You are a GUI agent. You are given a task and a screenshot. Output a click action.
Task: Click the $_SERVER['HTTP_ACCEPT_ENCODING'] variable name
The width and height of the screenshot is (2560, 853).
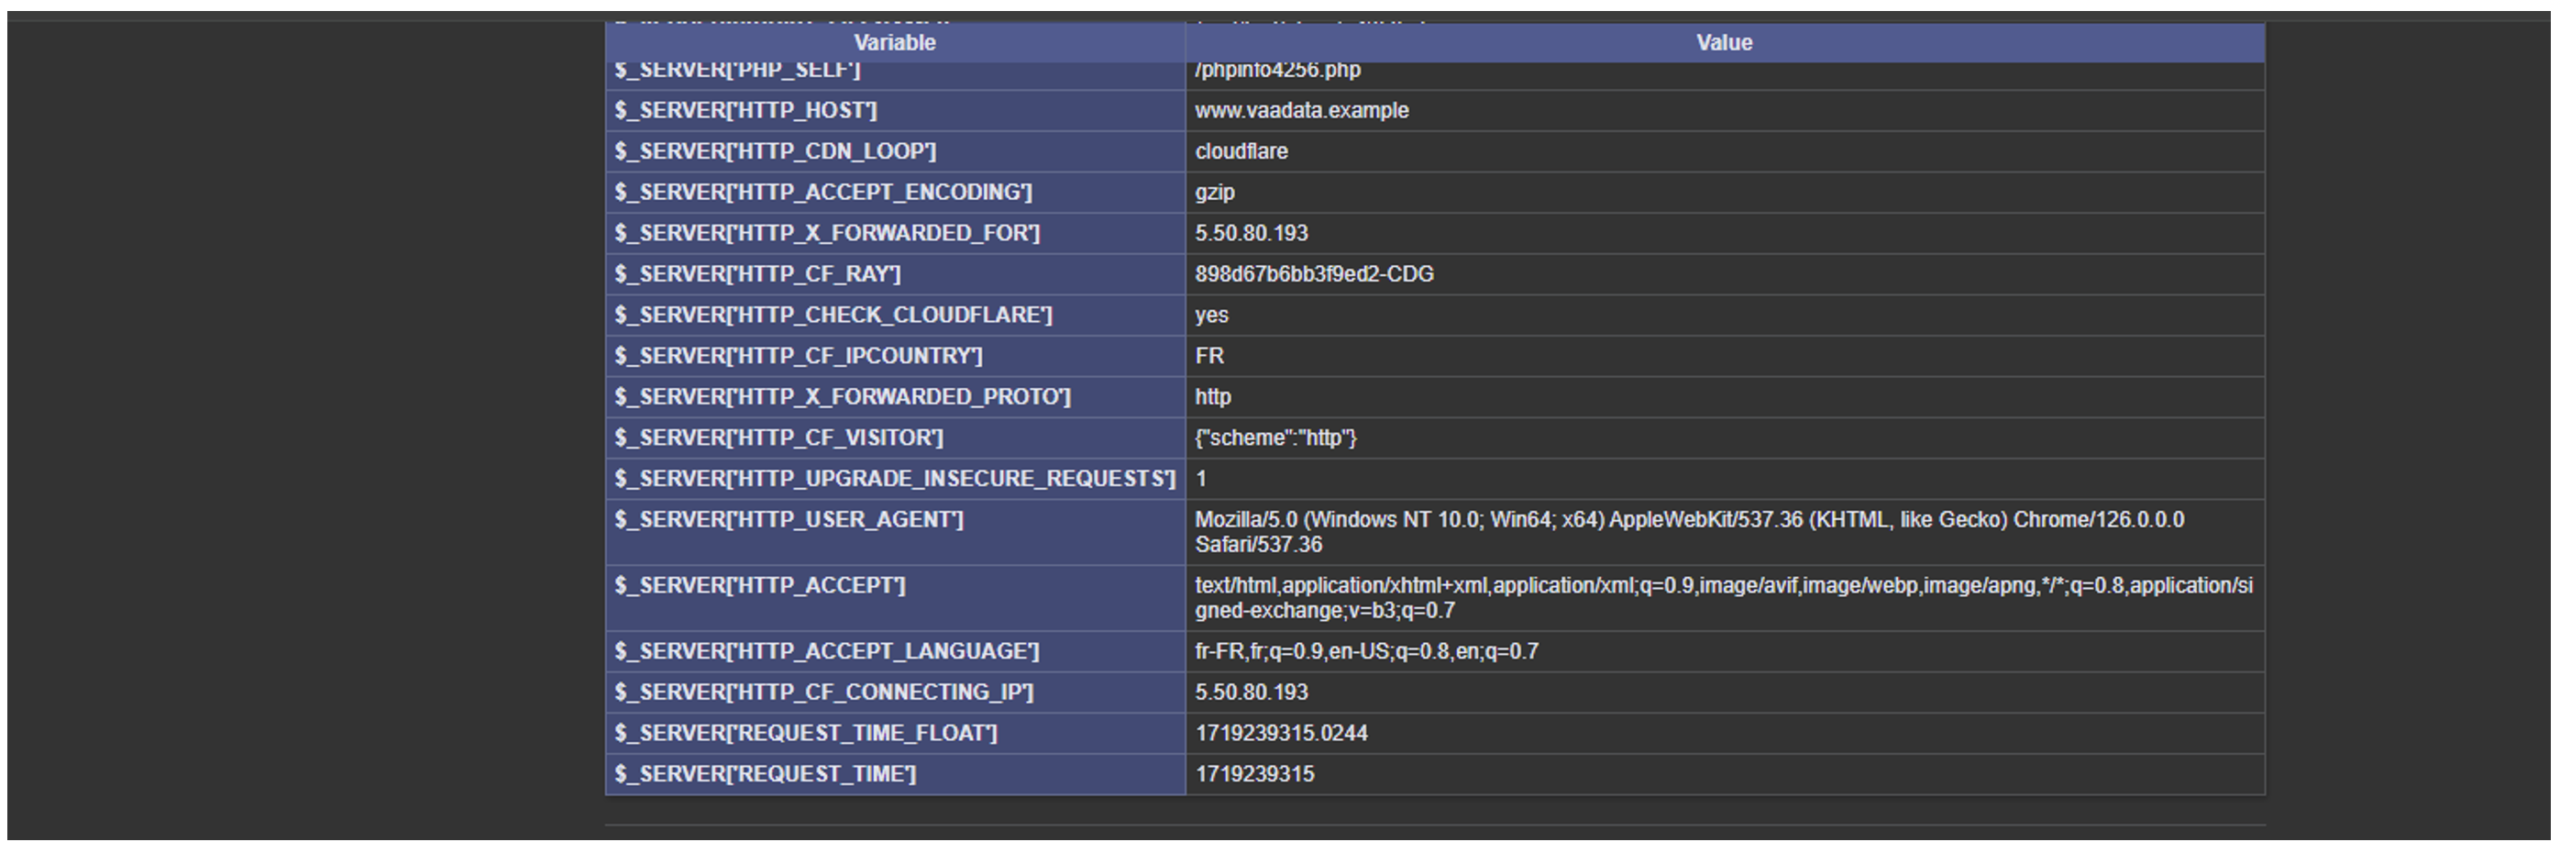coord(823,192)
